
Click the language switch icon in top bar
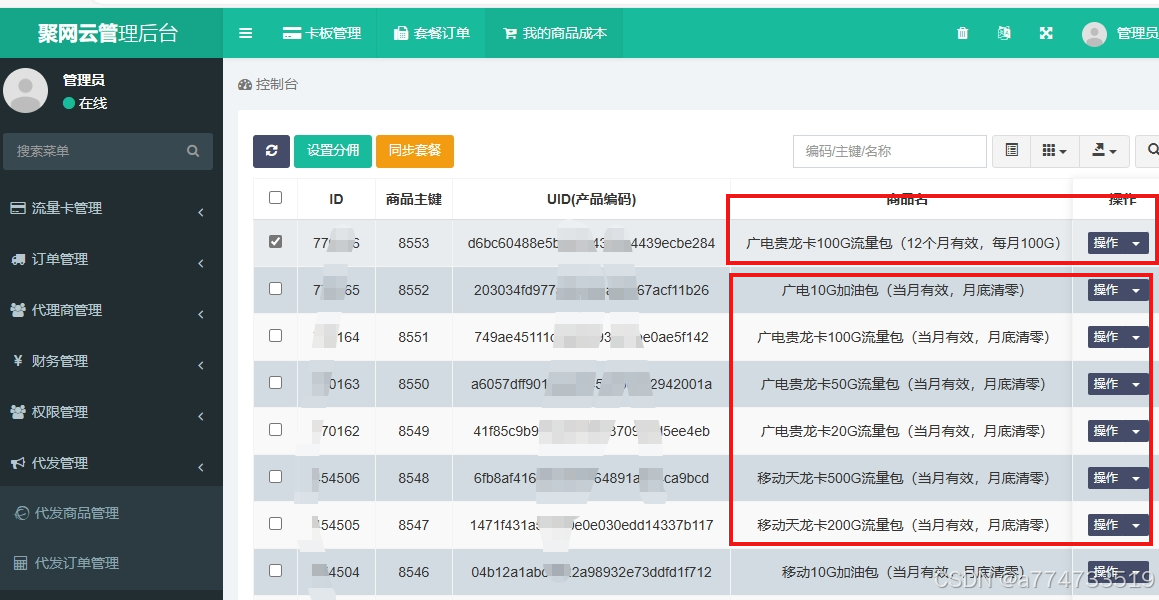click(x=1004, y=33)
